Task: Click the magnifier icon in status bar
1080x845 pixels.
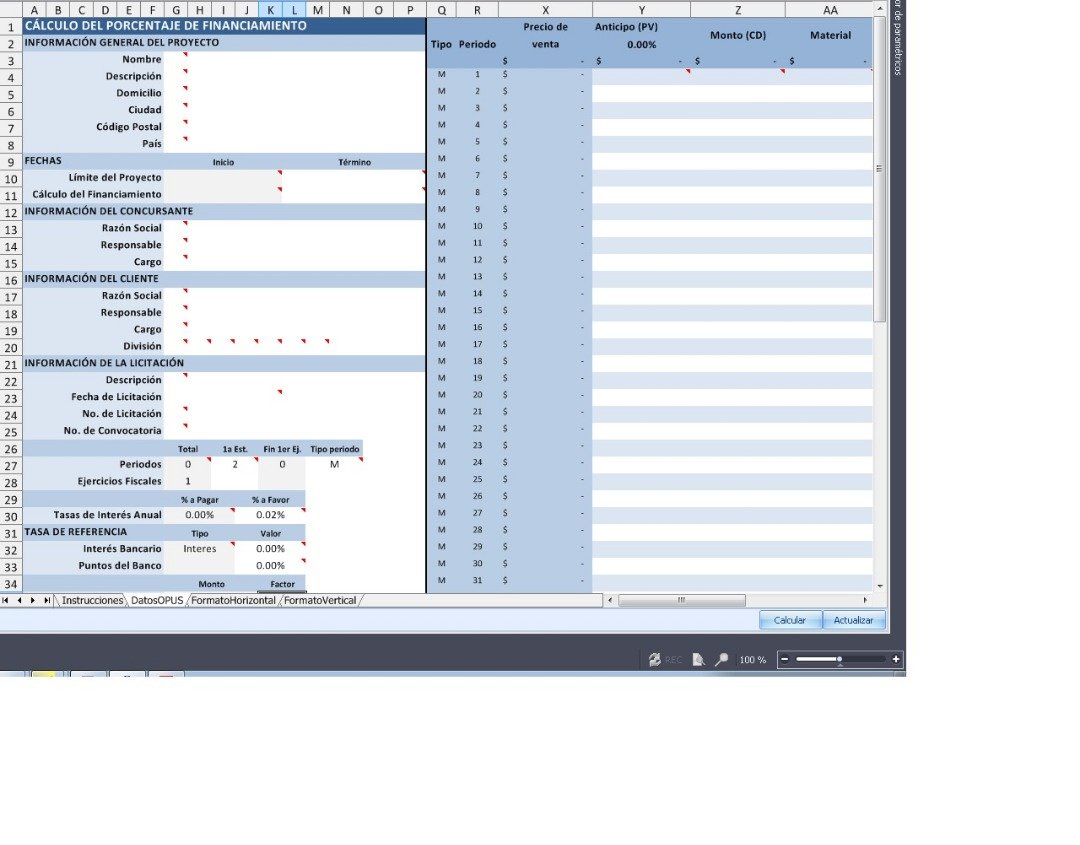Action: pyautogui.click(x=721, y=660)
